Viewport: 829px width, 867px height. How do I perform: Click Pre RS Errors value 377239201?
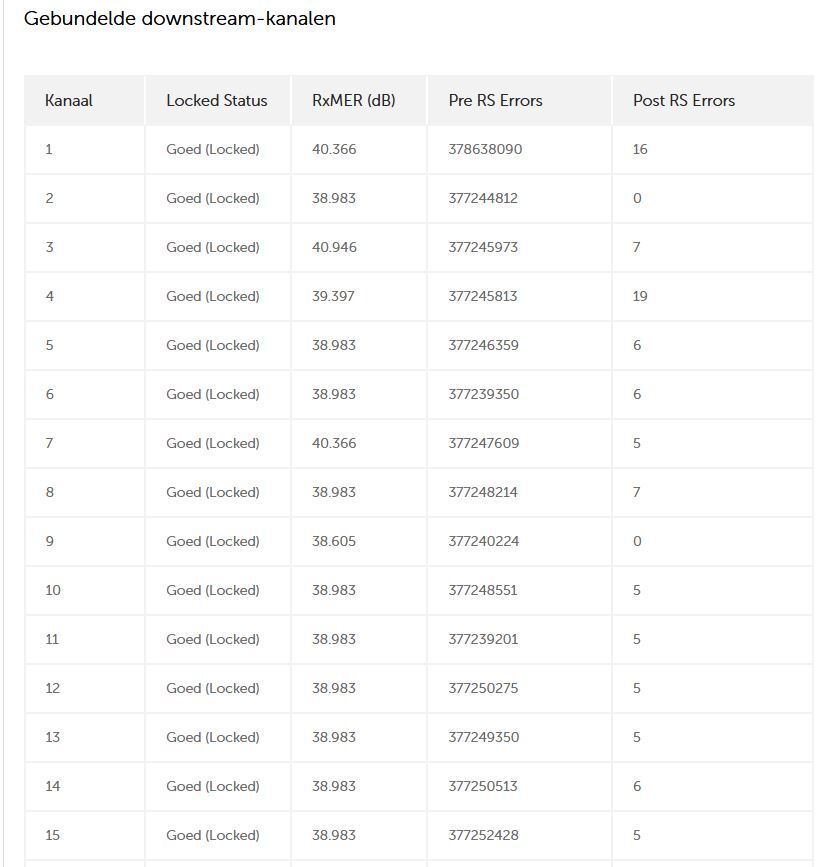coord(483,639)
